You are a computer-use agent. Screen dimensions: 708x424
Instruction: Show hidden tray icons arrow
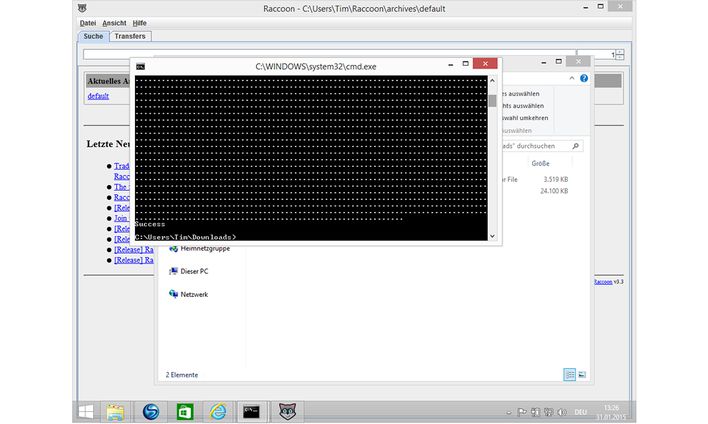(509, 412)
